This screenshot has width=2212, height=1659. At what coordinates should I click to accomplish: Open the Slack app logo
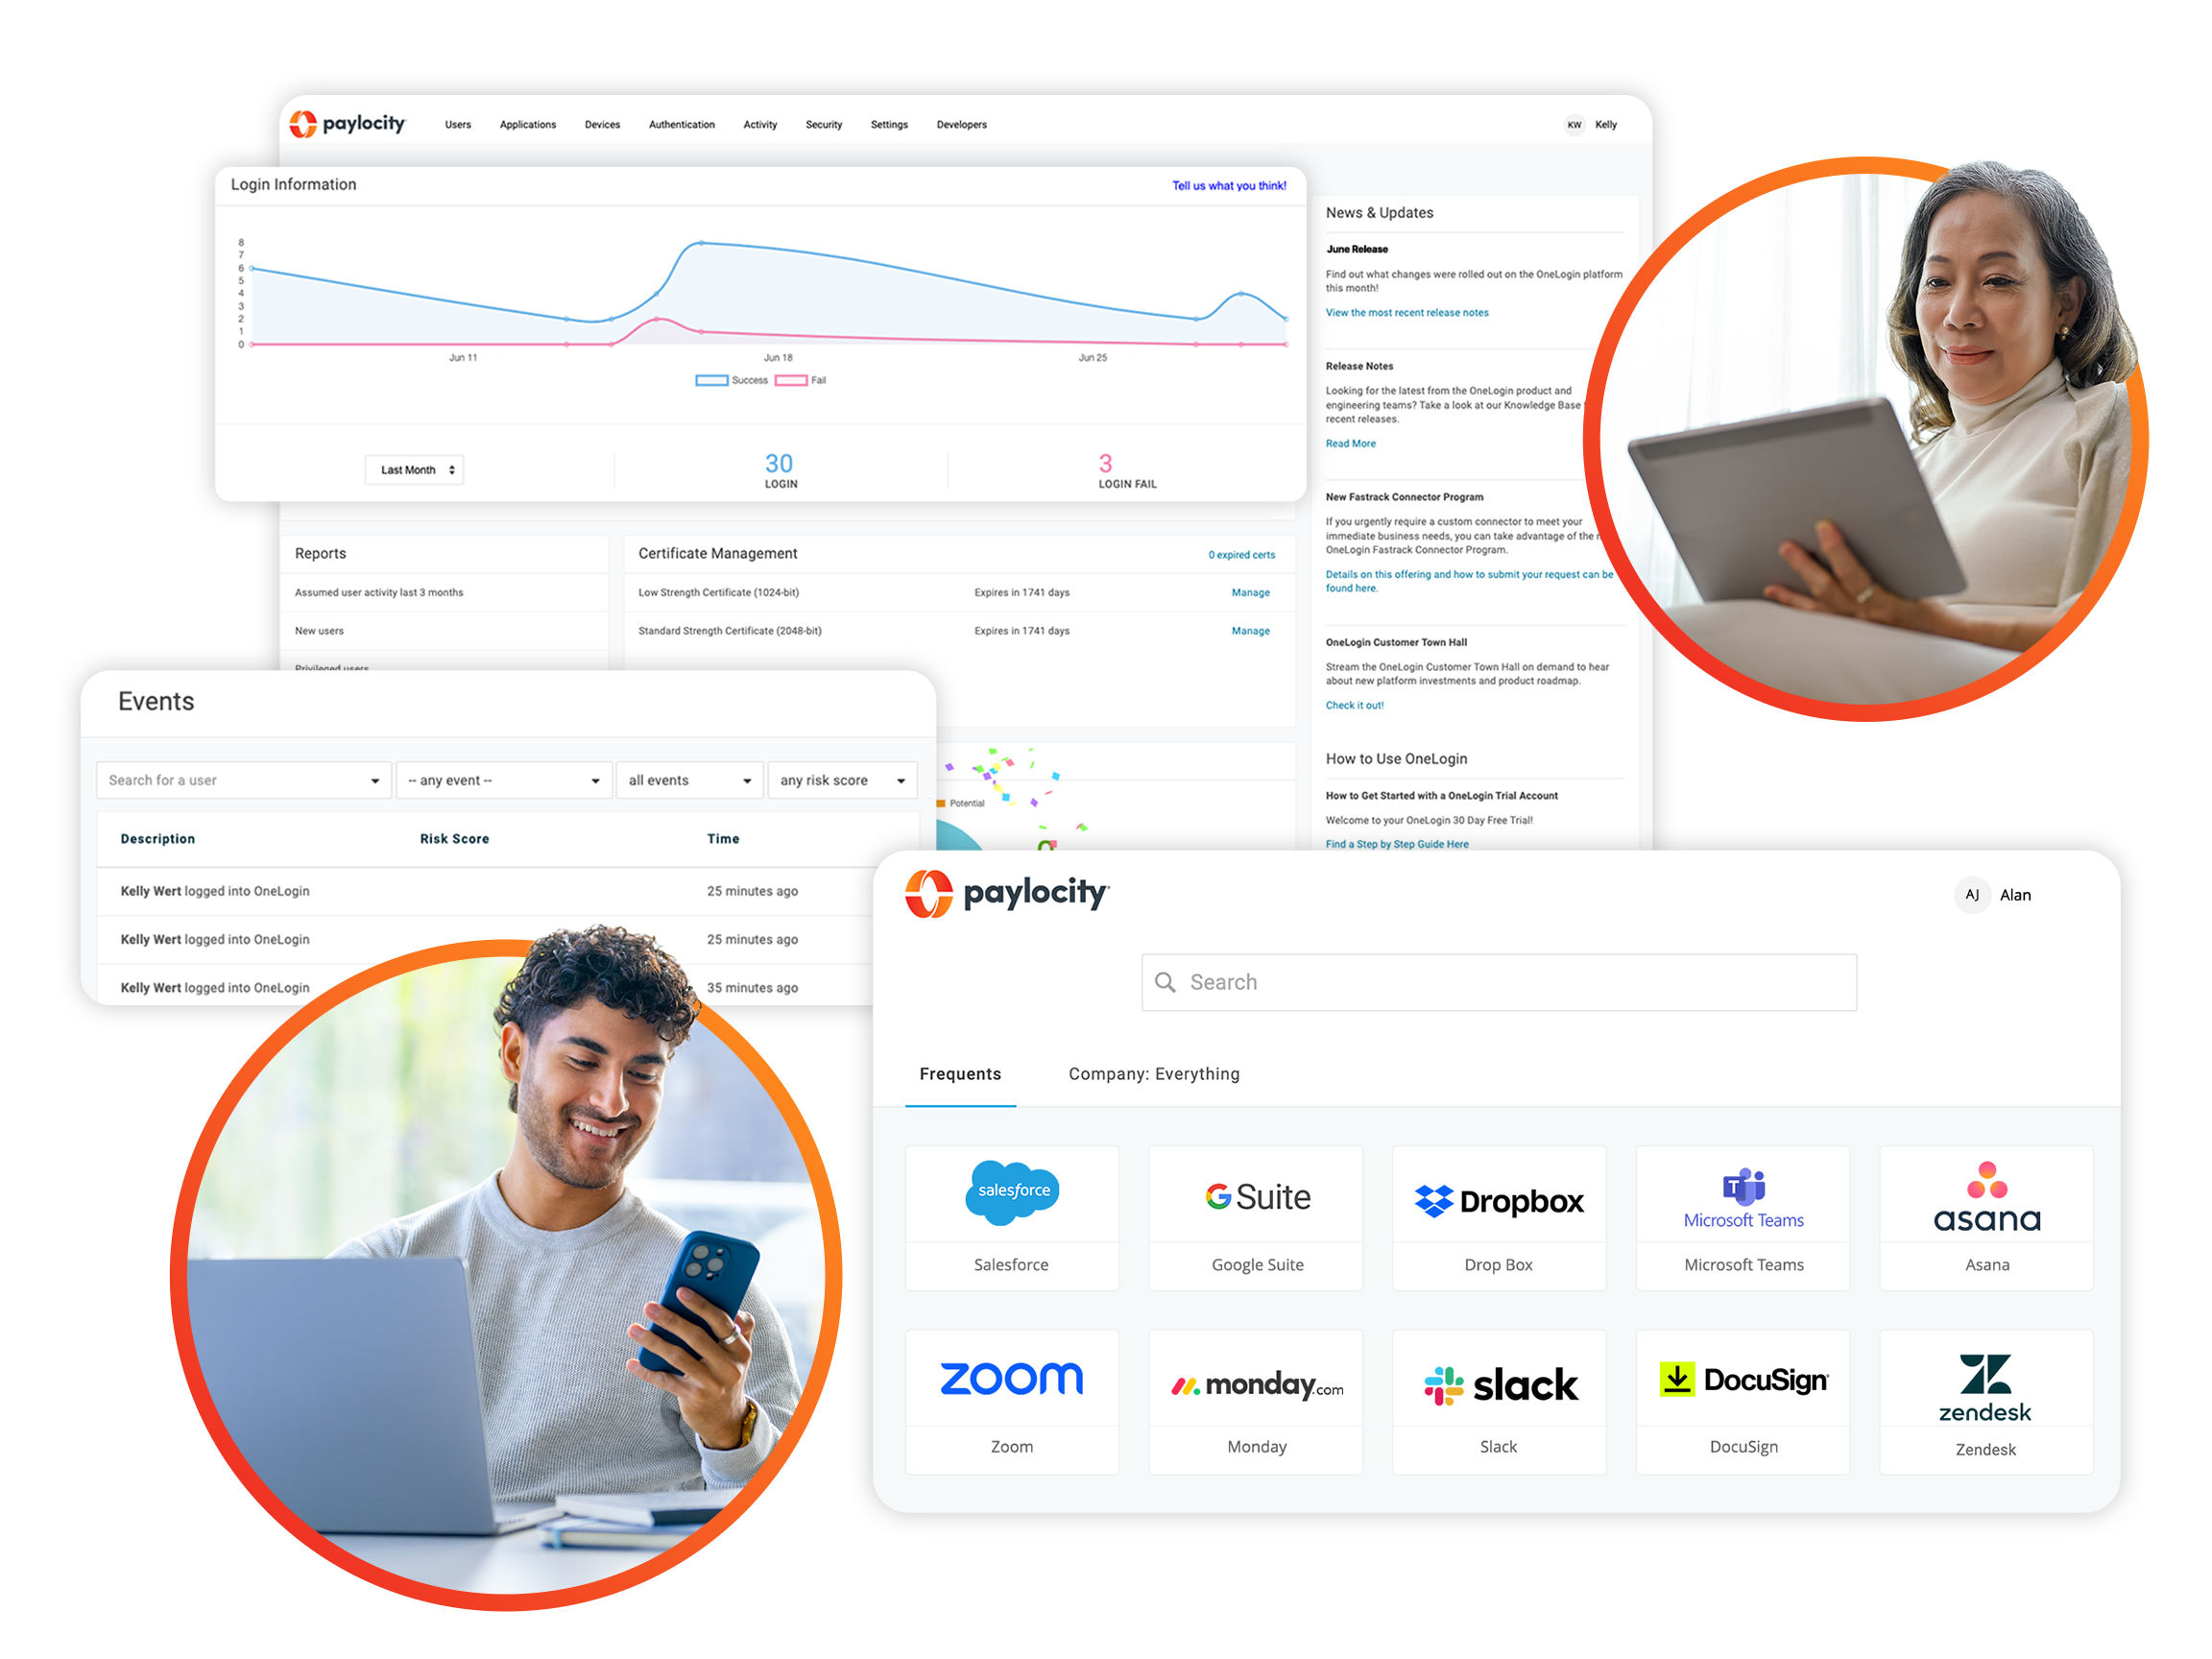pos(1500,1385)
